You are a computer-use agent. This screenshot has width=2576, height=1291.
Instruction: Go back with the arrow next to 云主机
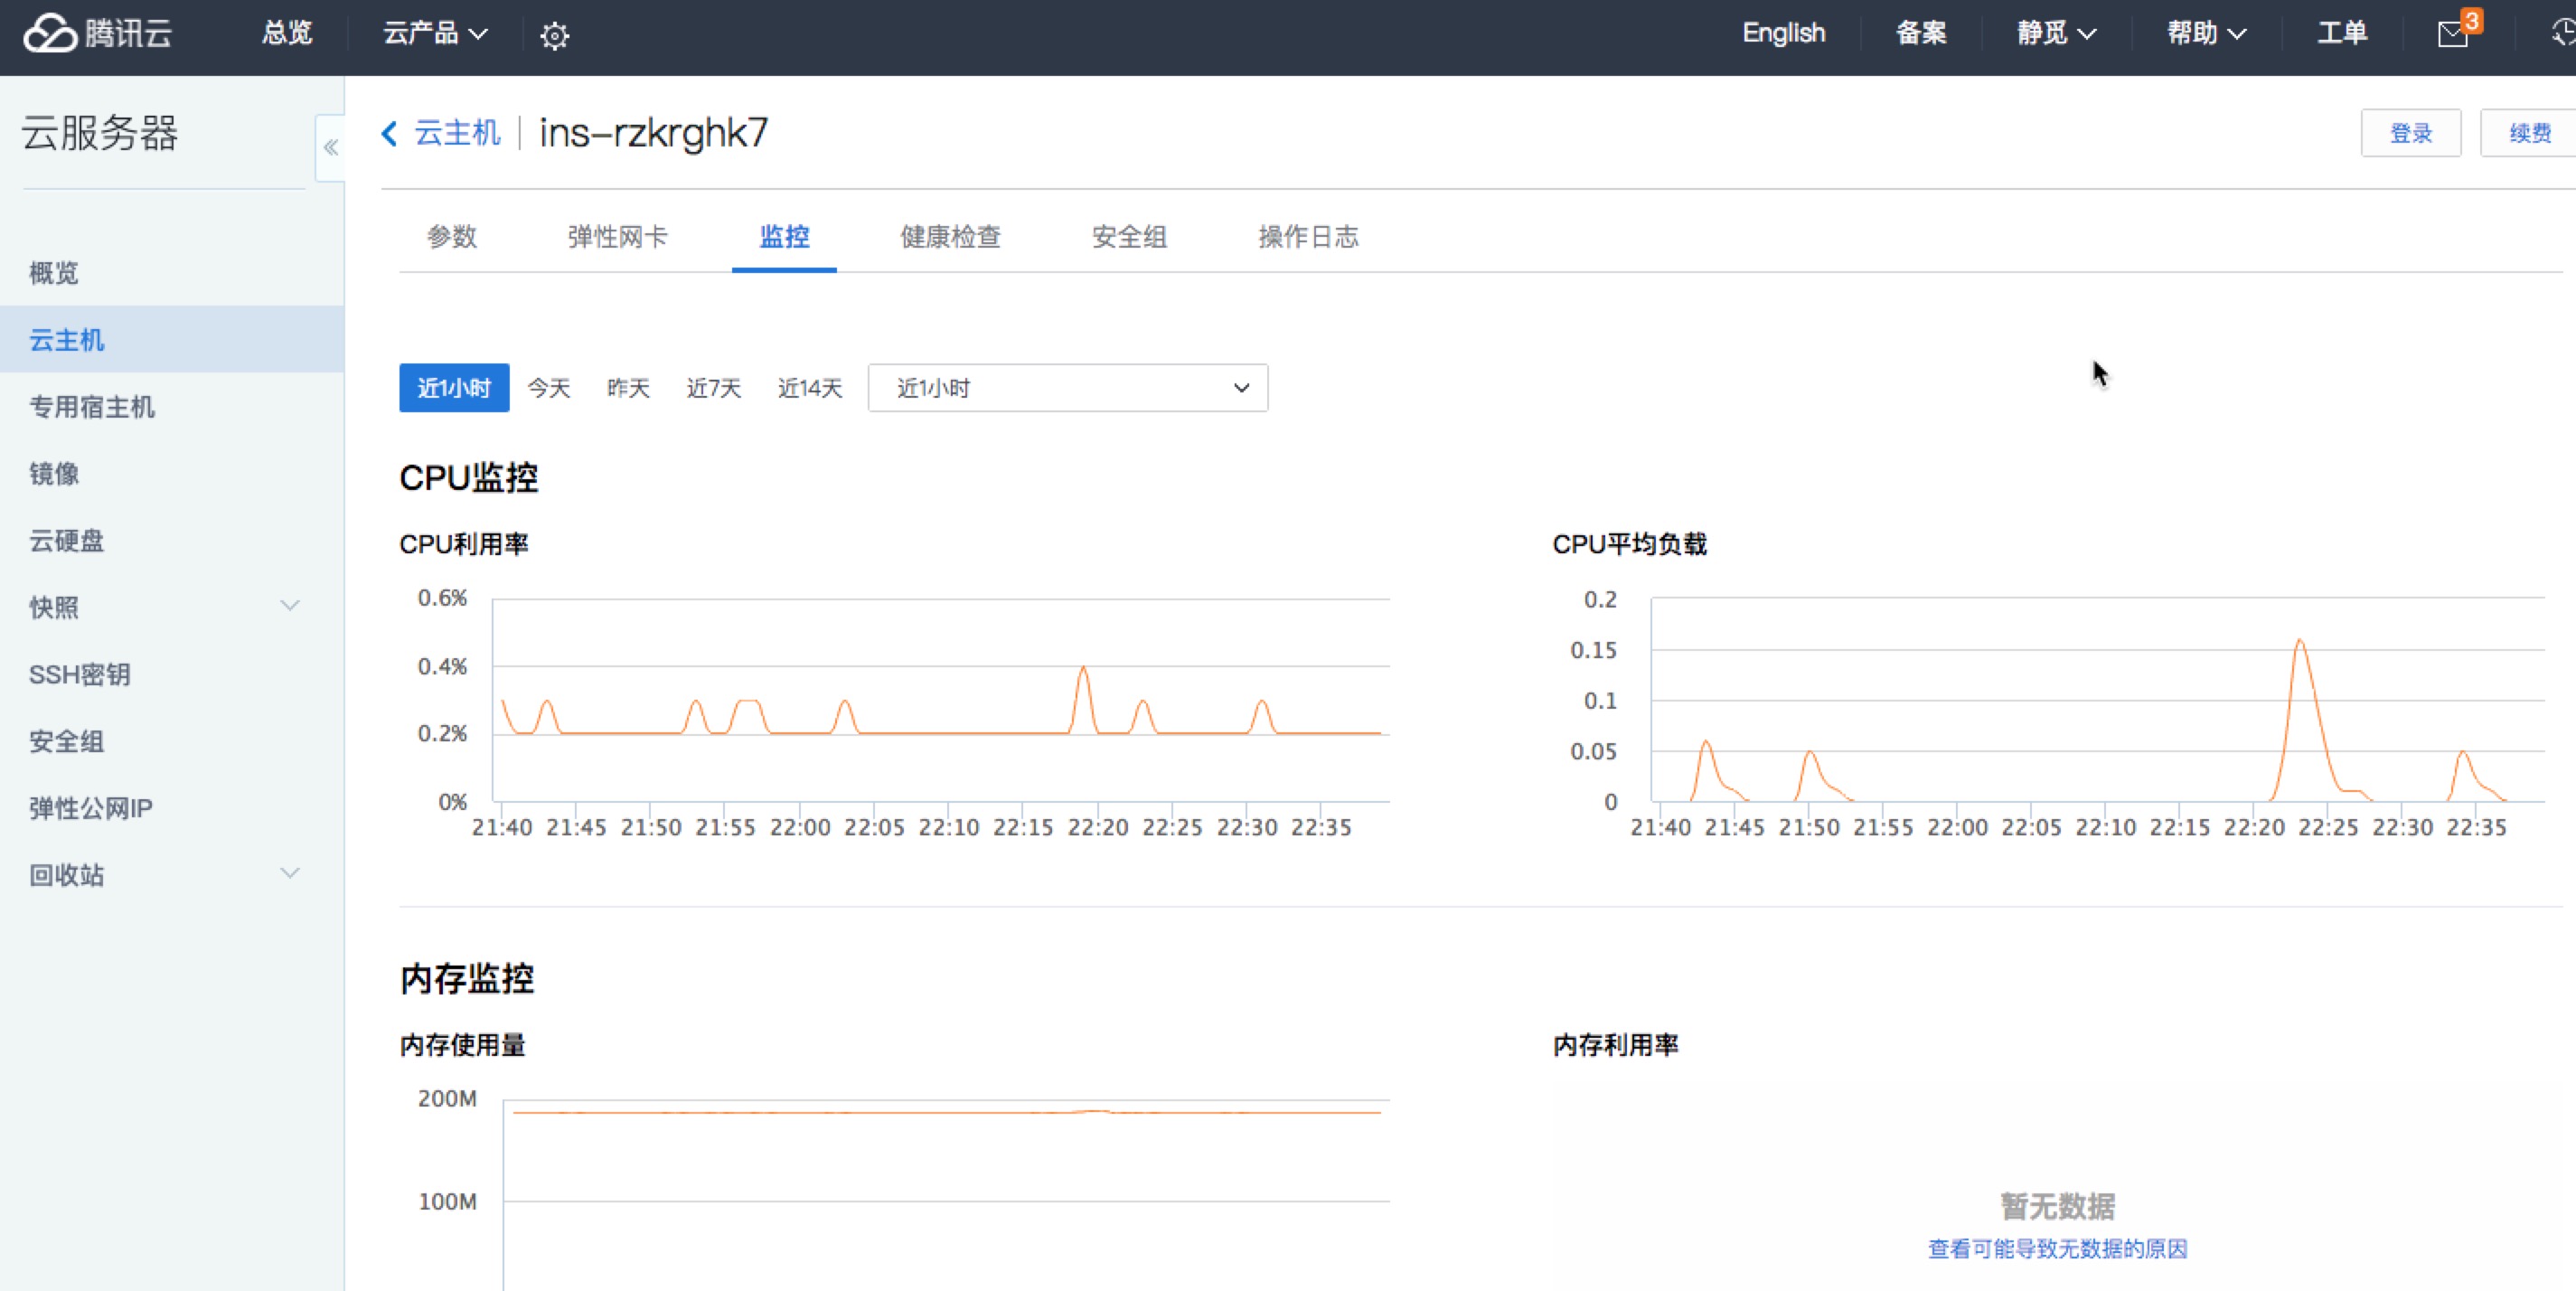[389, 133]
